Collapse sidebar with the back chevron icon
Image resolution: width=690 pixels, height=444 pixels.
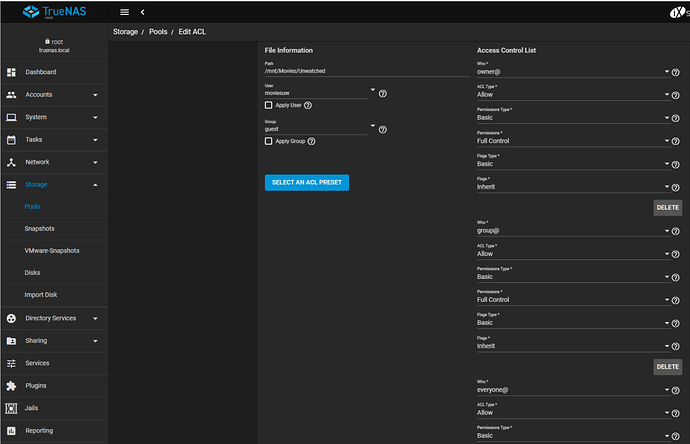[x=142, y=12]
